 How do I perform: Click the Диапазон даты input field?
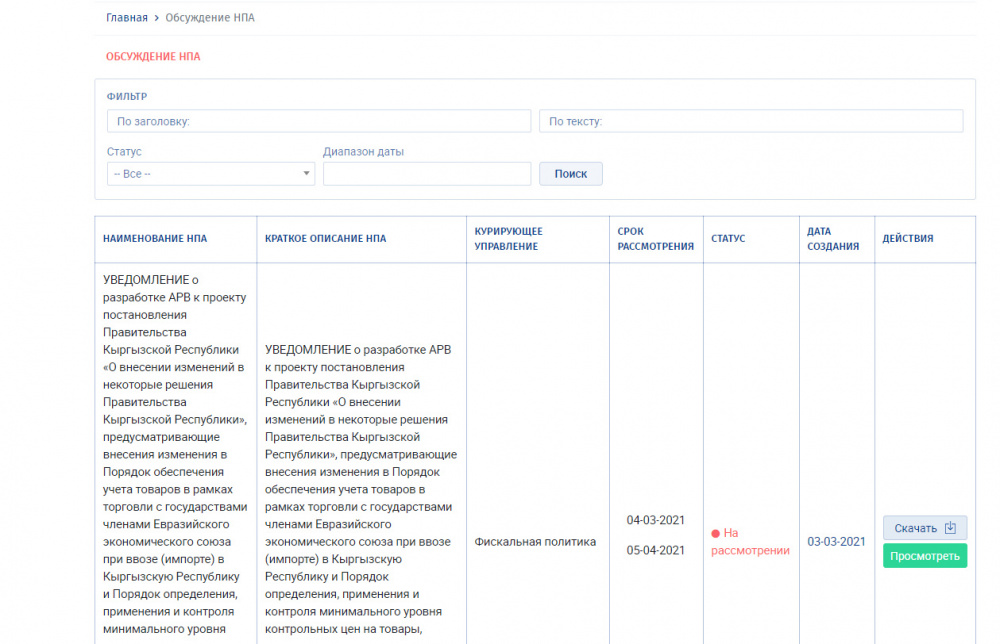tap(426, 174)
